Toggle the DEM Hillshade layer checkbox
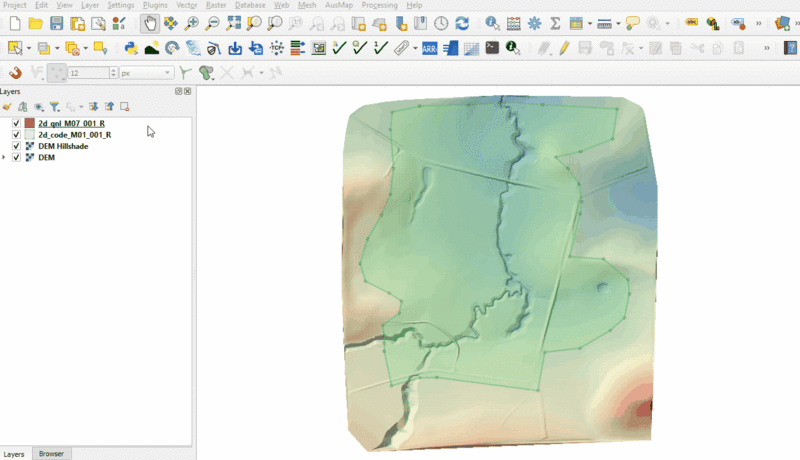The height and width of the screenshot is (460, 800). point(16,146)
